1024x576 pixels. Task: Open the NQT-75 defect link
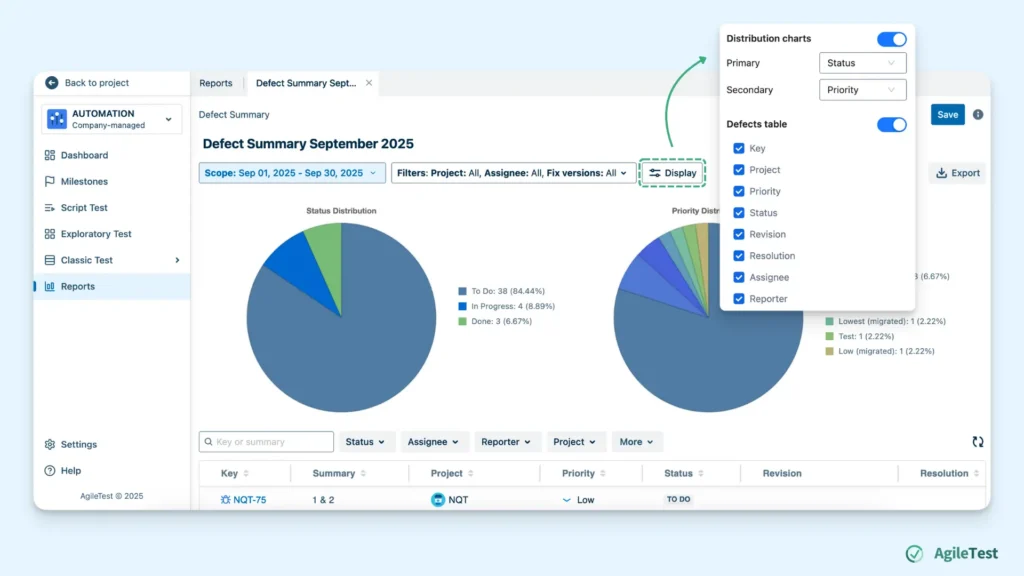[250, 500]
